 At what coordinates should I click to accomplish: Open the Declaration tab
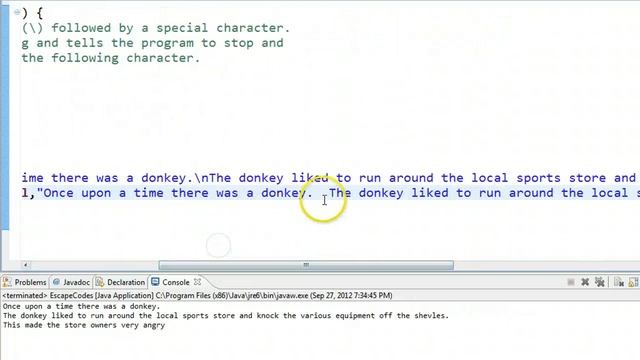click(x=120, y=282)
